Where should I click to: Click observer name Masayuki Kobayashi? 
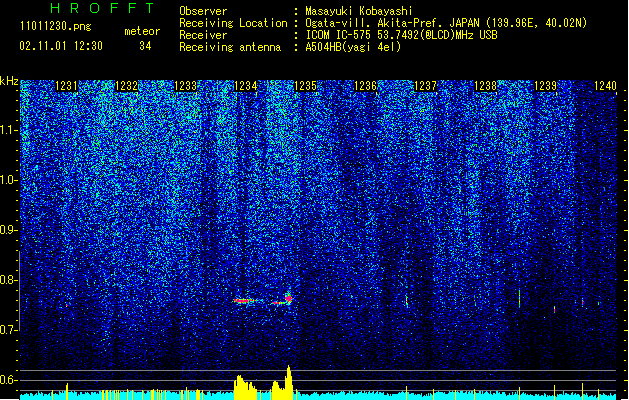359,11
